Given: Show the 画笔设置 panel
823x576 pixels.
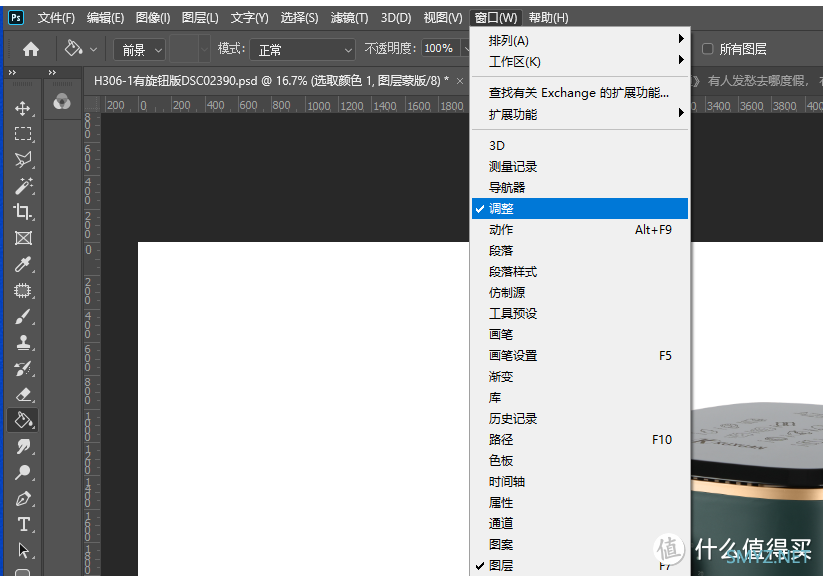Looking at the screenshot, I should (579, 355).
